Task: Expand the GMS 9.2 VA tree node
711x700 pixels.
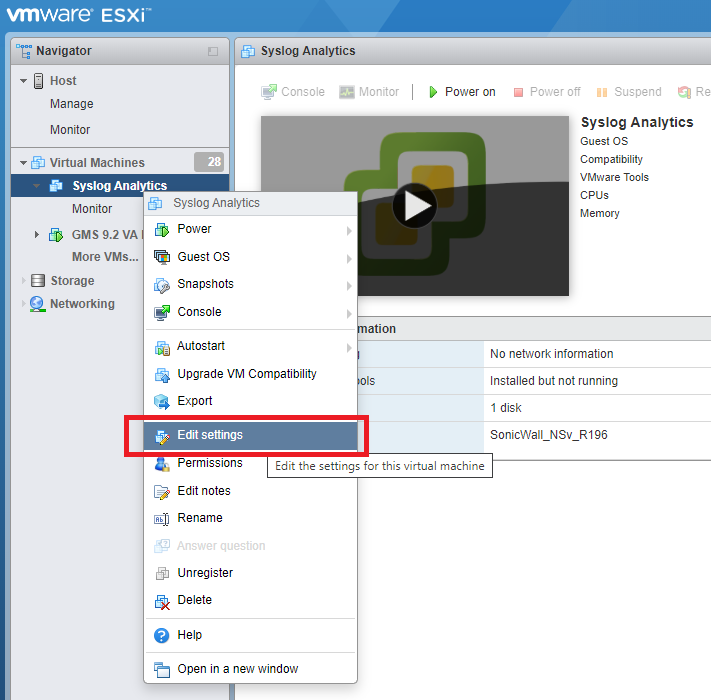Action: click(37, 235)
